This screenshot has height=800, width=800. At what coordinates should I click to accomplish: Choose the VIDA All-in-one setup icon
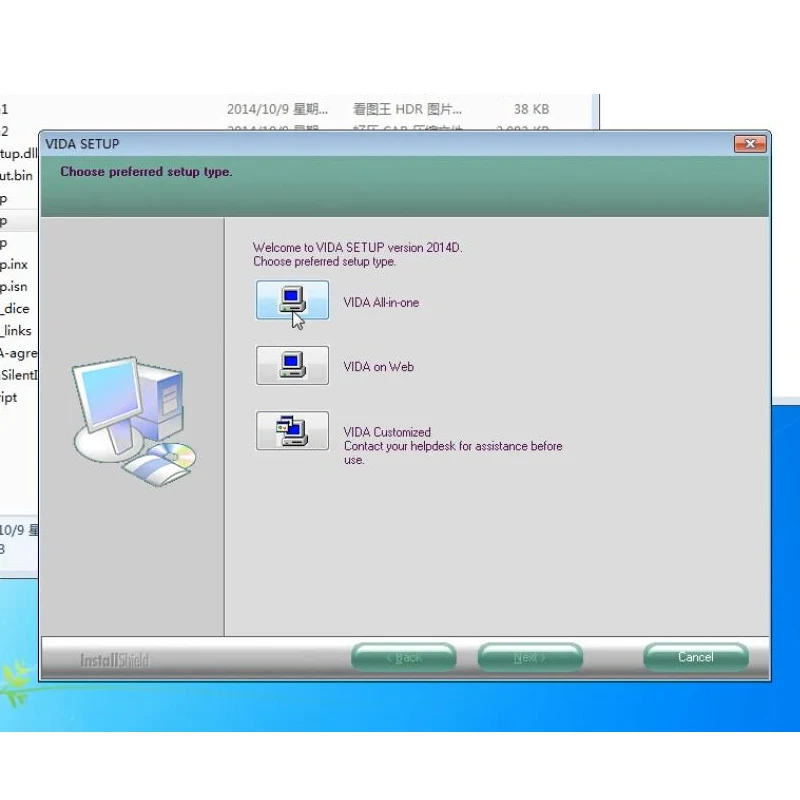[x=292, y=300]
